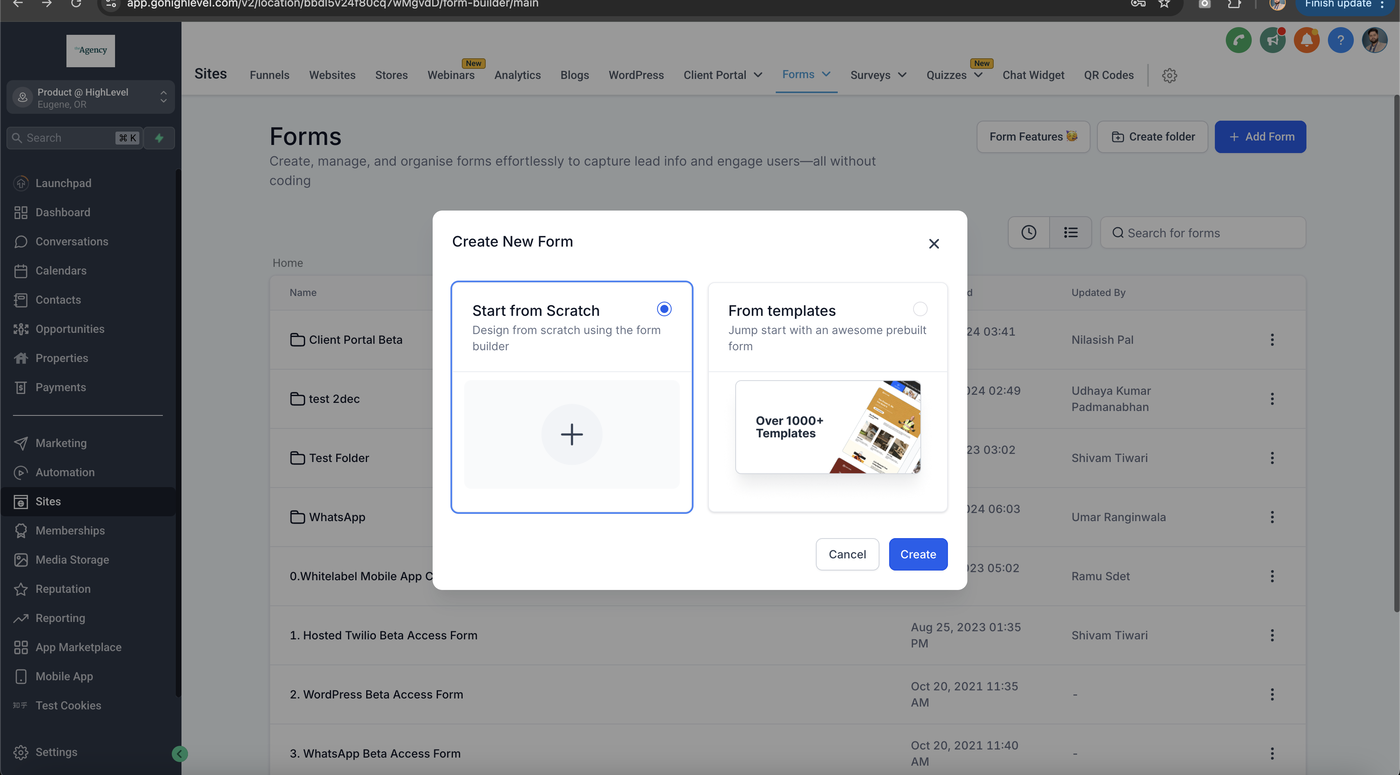Open the Funnels tab

[x=270, y=75]
